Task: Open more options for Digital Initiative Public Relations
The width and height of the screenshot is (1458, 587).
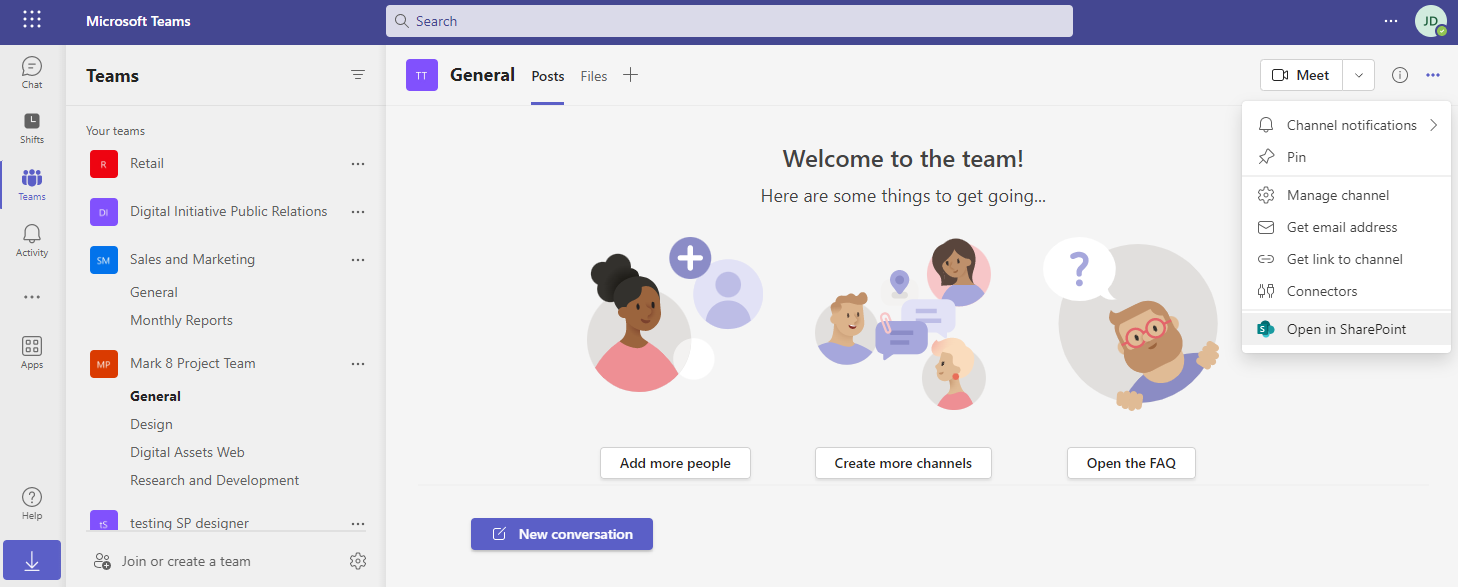Action: pos(358,211)
